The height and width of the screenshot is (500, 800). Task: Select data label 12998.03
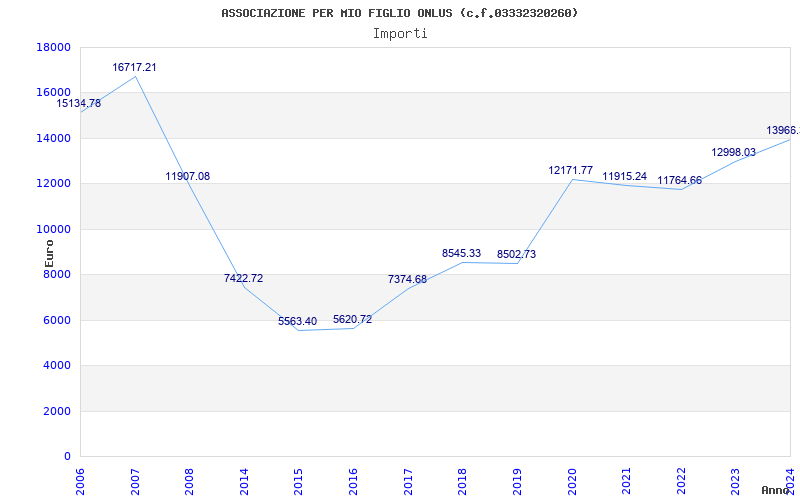tap(734, 153)
